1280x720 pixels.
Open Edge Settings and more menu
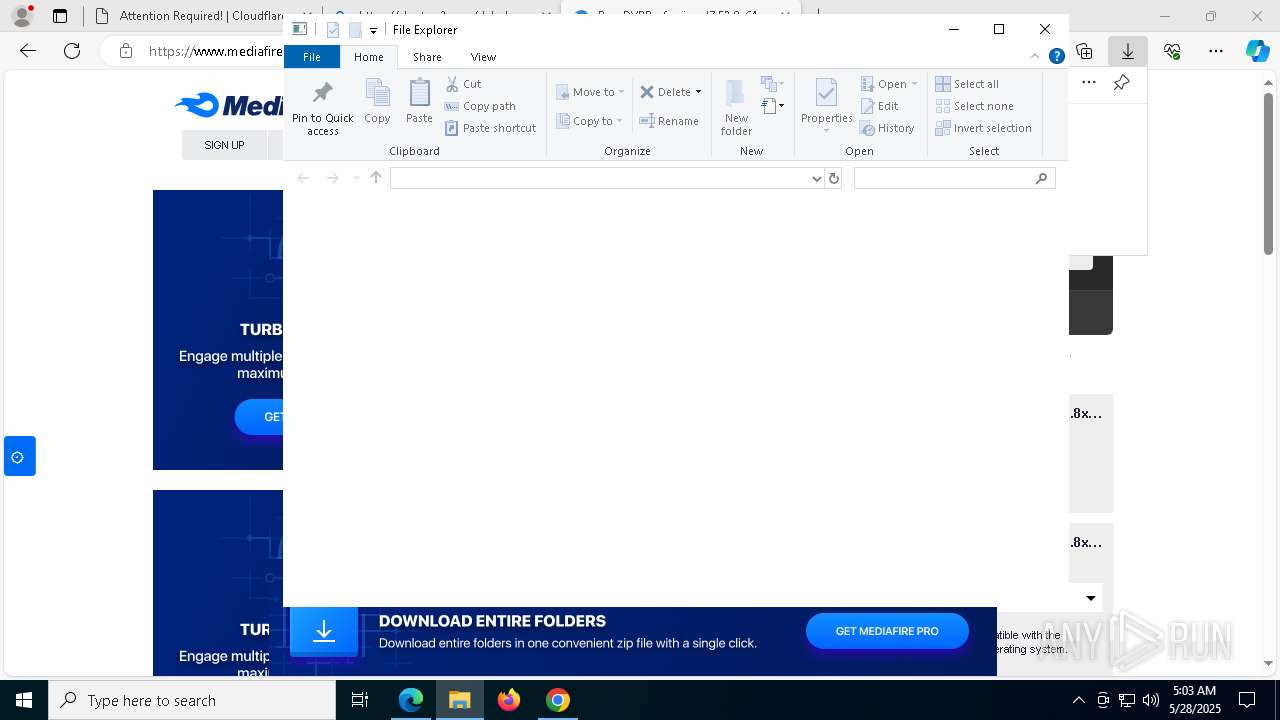[x=1215, y=51]
